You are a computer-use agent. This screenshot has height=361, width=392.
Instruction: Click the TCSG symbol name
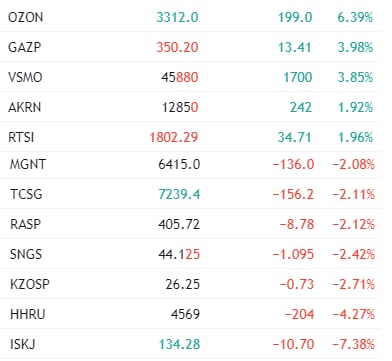click(26, 194)
